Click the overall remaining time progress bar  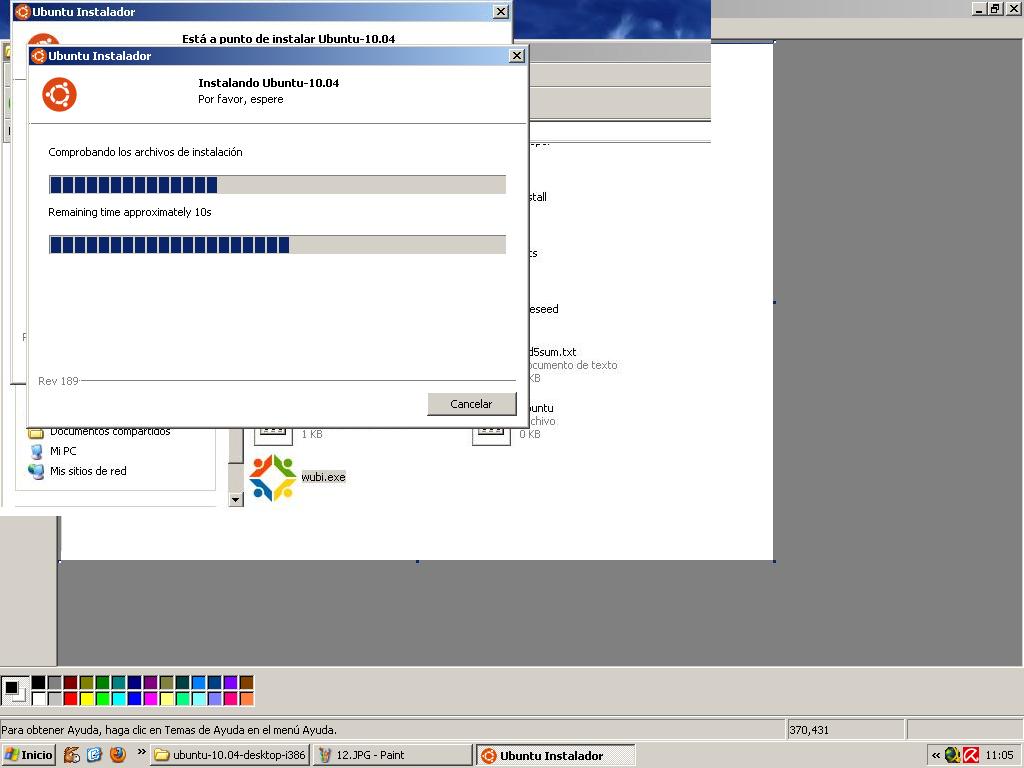(278, 244)
